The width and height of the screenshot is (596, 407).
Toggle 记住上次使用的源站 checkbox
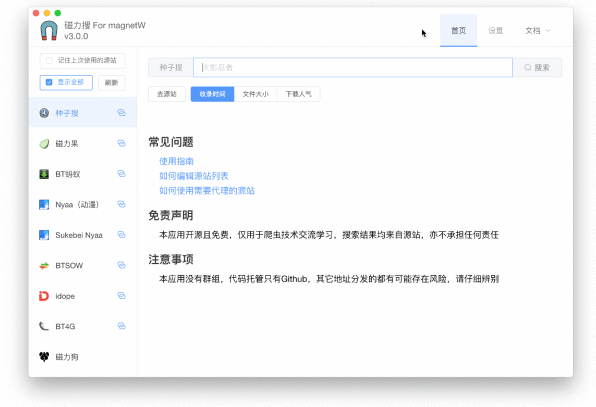(x=49, y=60)
